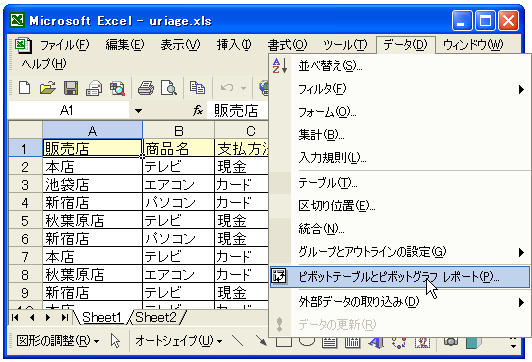Select cell B1 containing 商品名
The image size is (532, 362).
coord(178,148)
